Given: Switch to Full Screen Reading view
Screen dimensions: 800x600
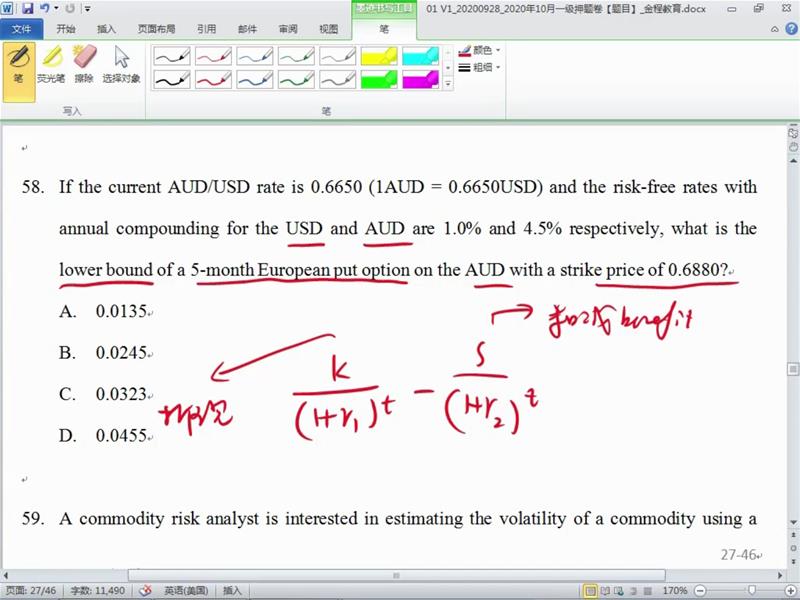Looking at the screenshot, I should (x=606, y=591).
